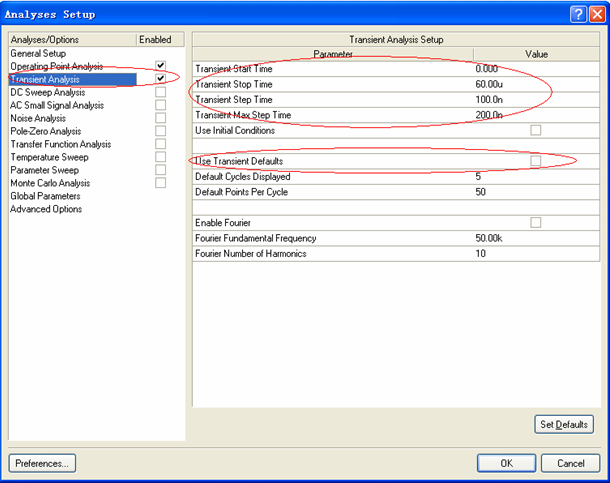Click the Enabled column header
610x483 pixels.
point(160,40)
